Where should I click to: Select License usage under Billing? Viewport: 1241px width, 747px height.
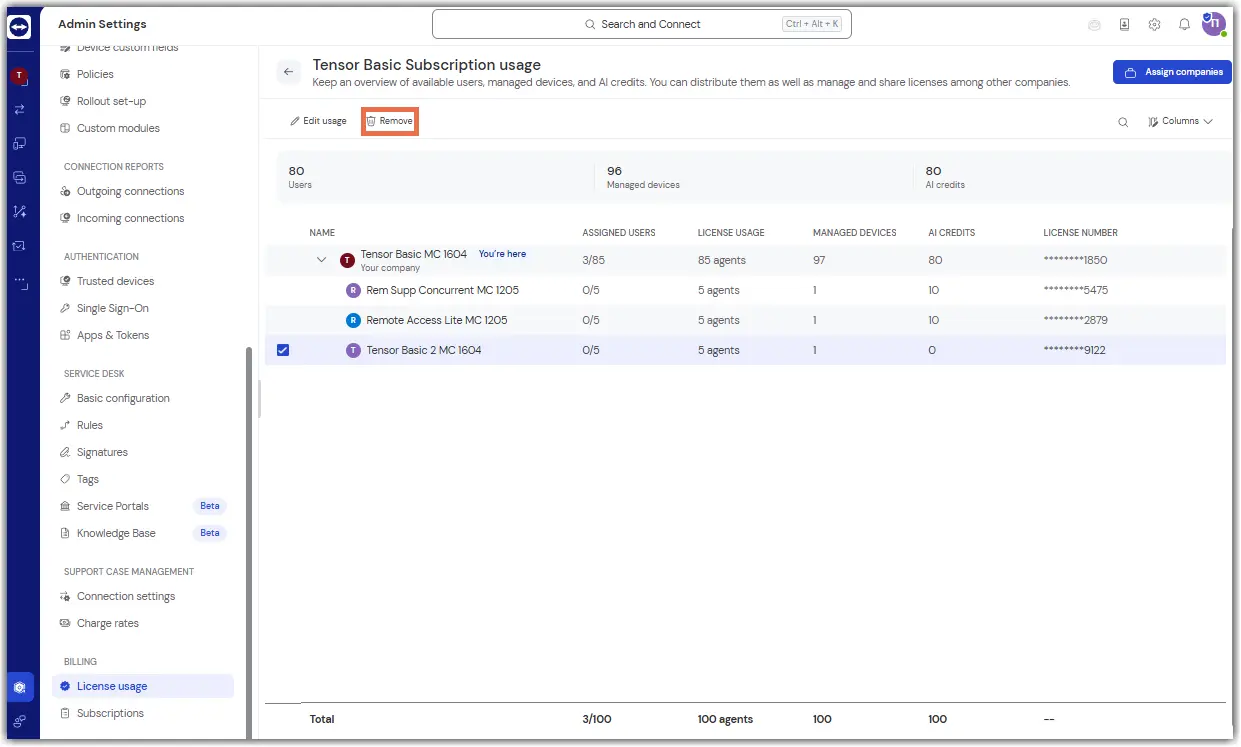143,686
